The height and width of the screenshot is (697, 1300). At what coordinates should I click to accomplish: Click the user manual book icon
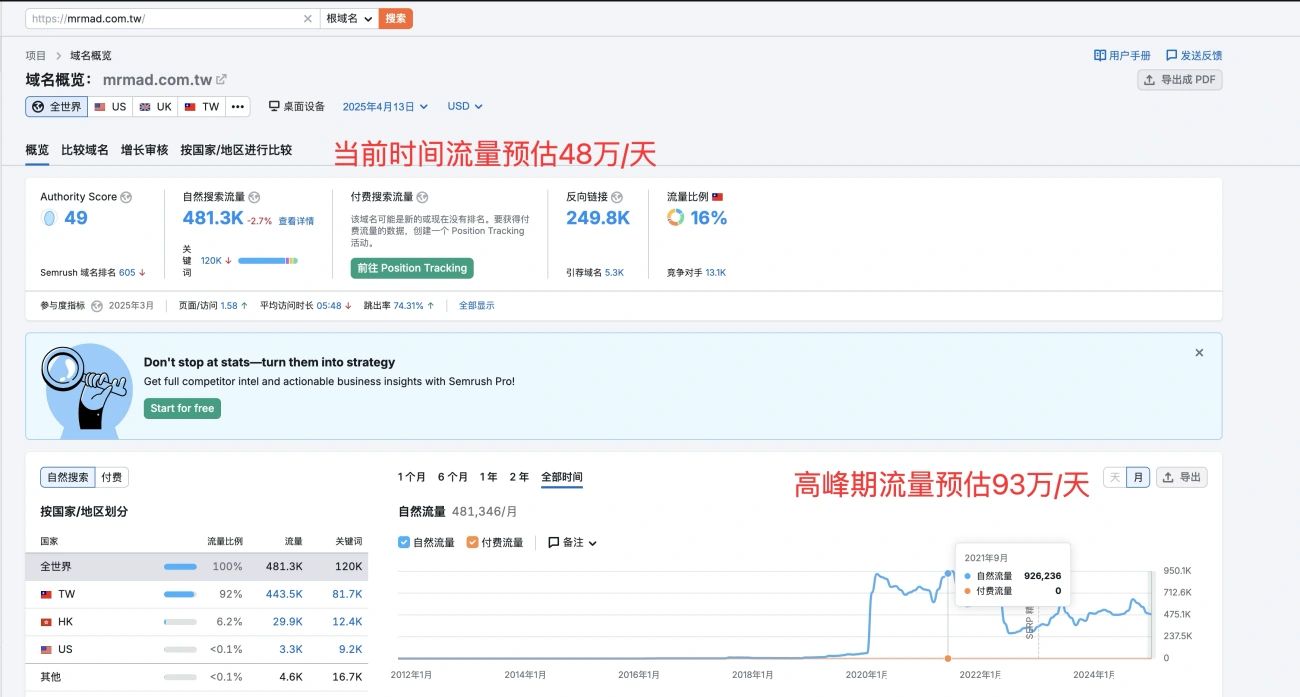click(1100, 56)
